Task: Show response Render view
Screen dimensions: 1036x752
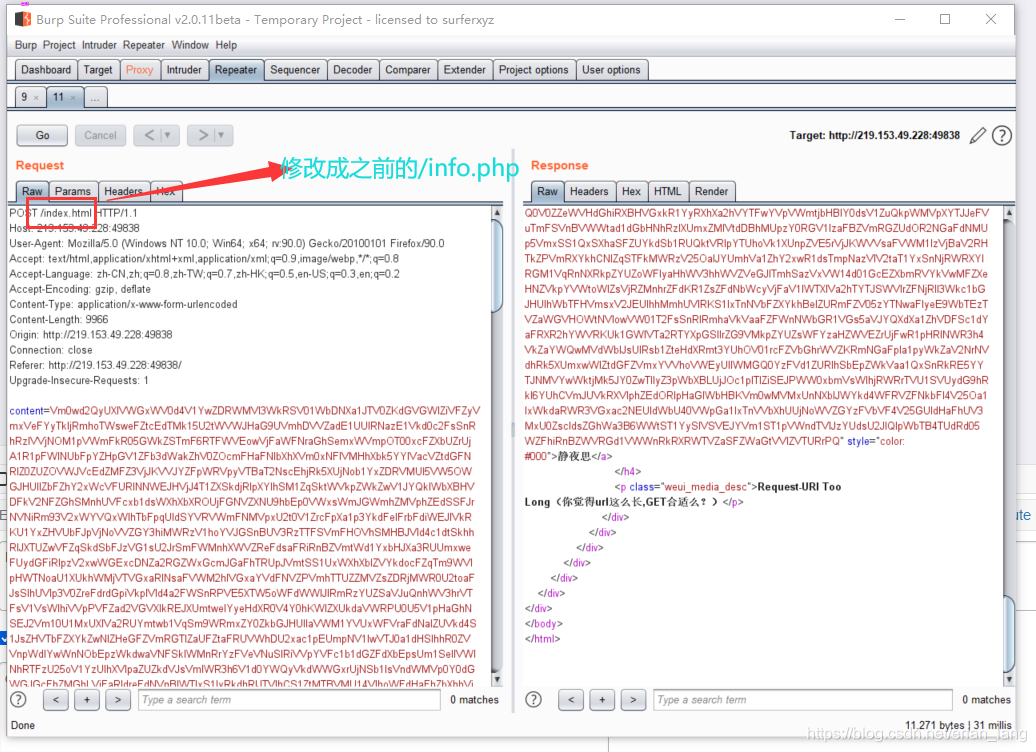Action: pyautogui.click(x=711, y=192)
